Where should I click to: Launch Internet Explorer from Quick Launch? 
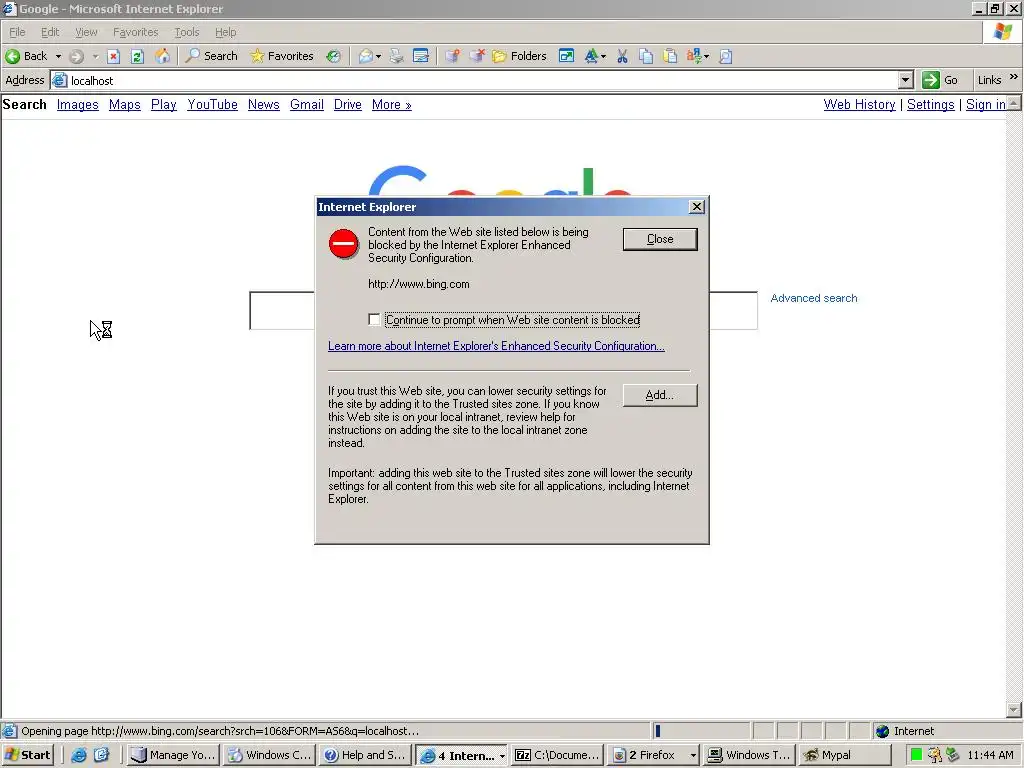pos(79,755)
